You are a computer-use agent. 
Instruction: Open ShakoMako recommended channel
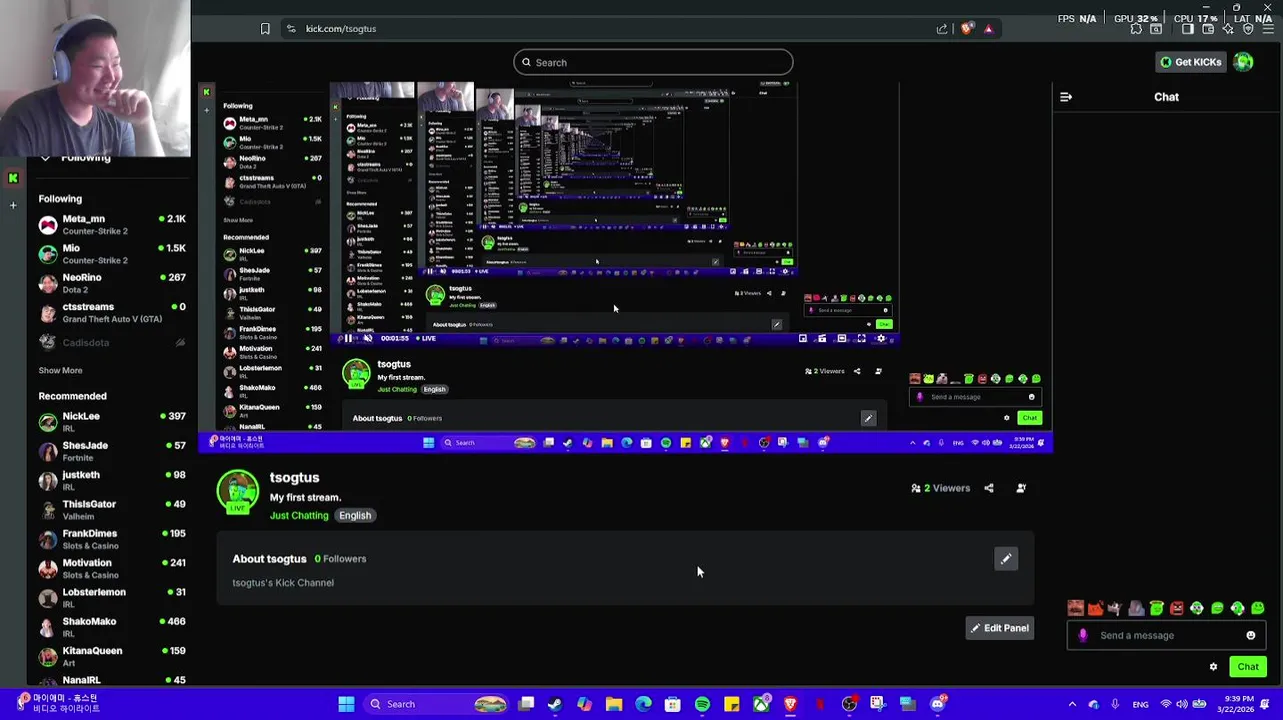[112, 627]
